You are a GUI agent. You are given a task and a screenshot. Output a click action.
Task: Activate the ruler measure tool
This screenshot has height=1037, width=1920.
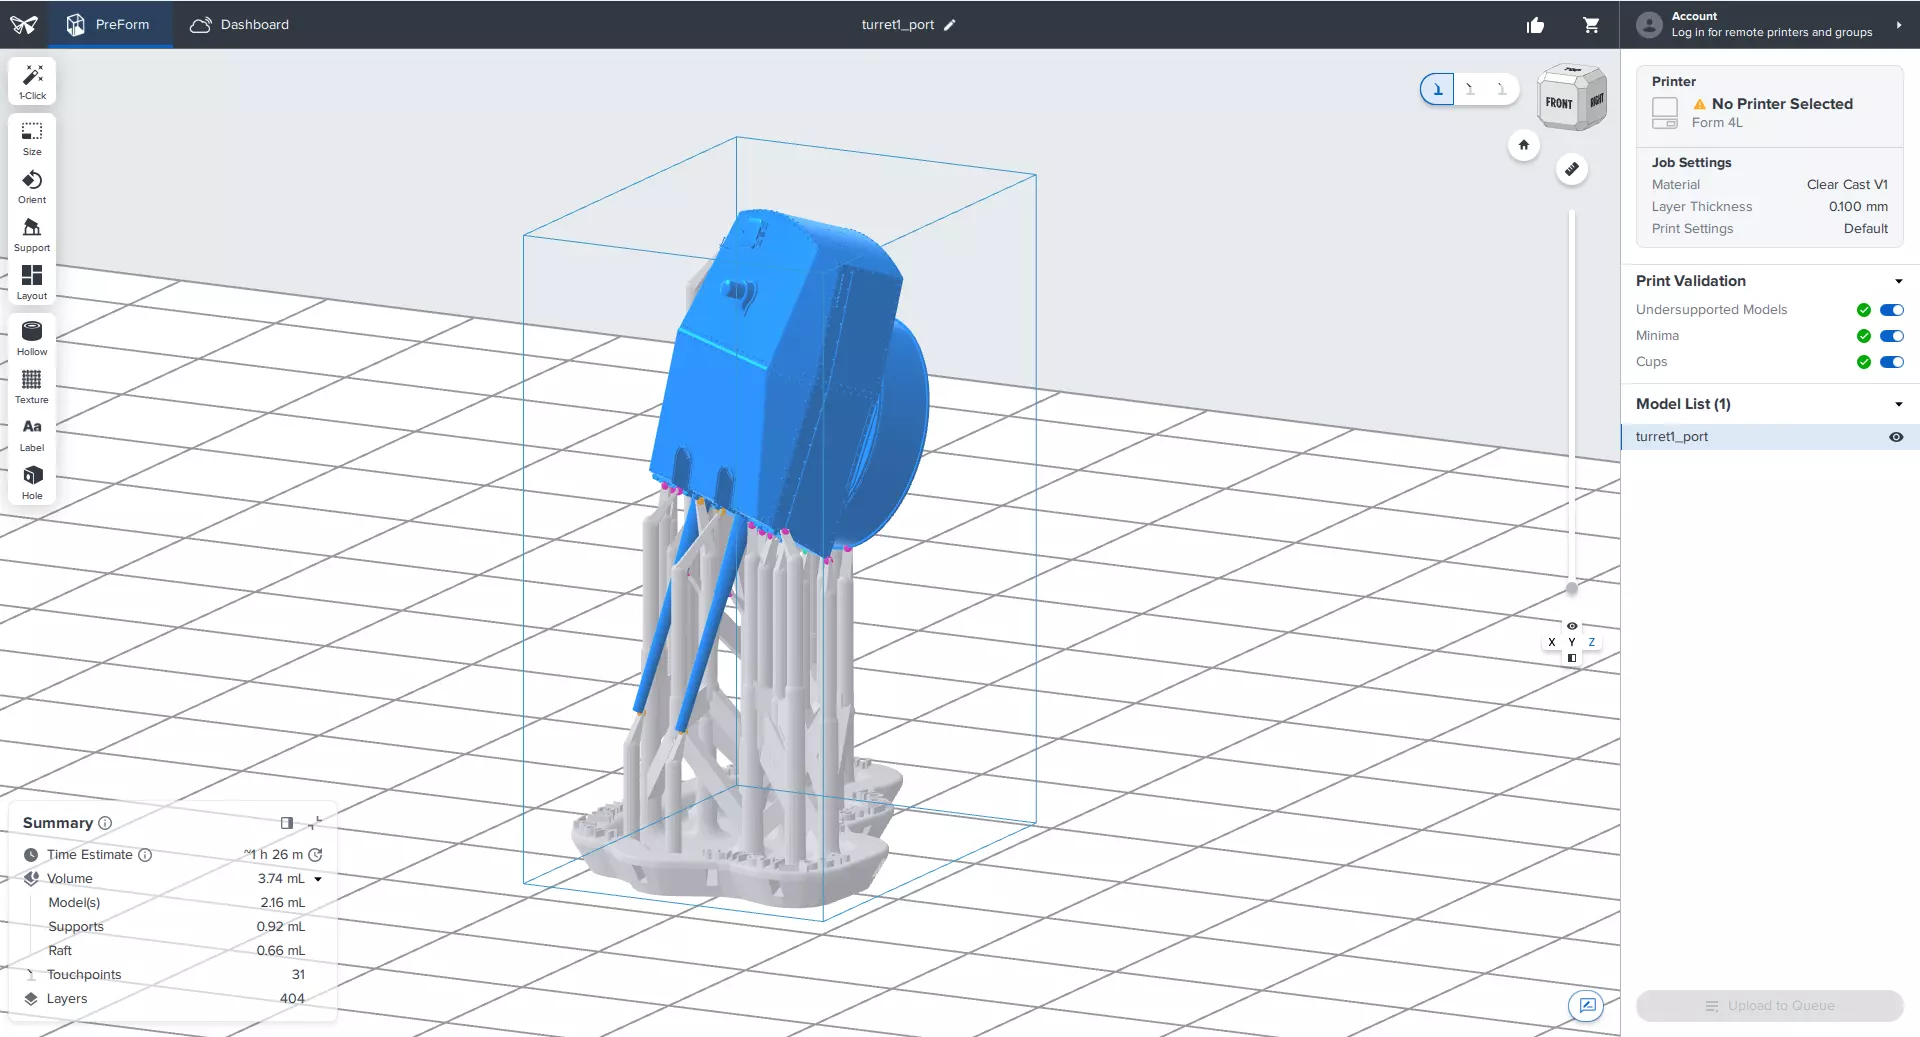(x=1572, y=169)
